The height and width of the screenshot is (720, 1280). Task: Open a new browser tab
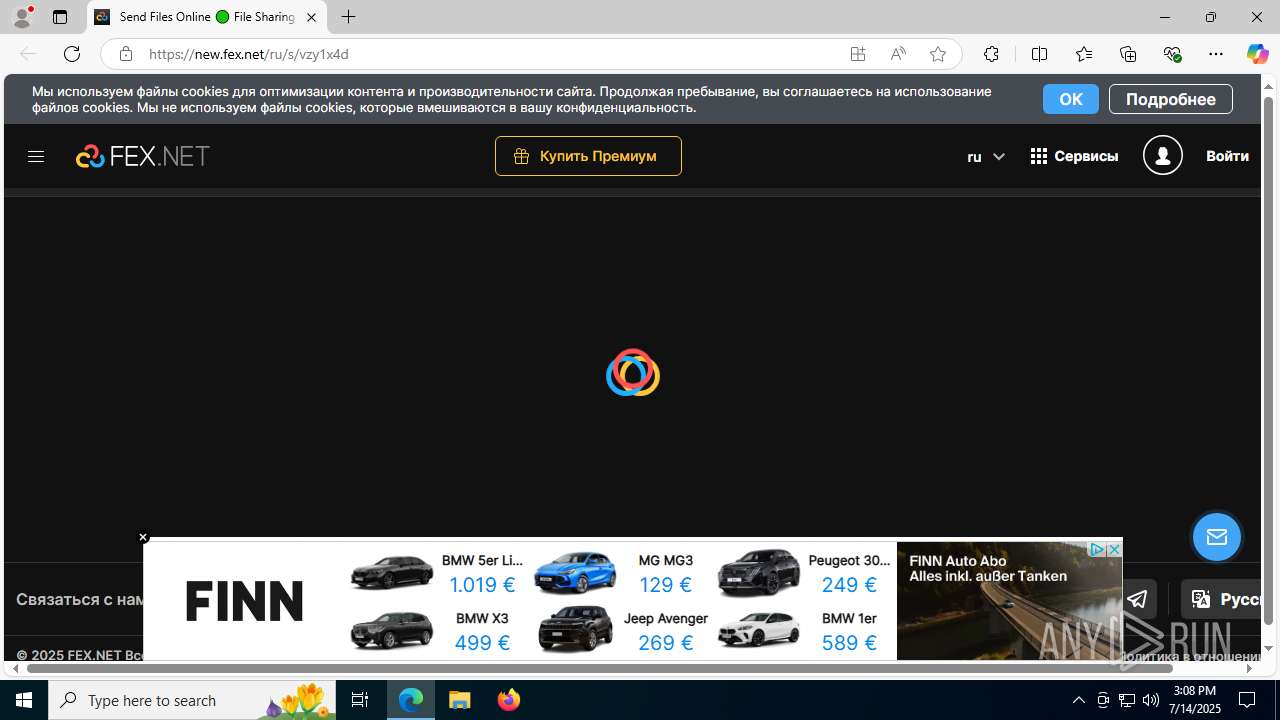tap(348, 17)
